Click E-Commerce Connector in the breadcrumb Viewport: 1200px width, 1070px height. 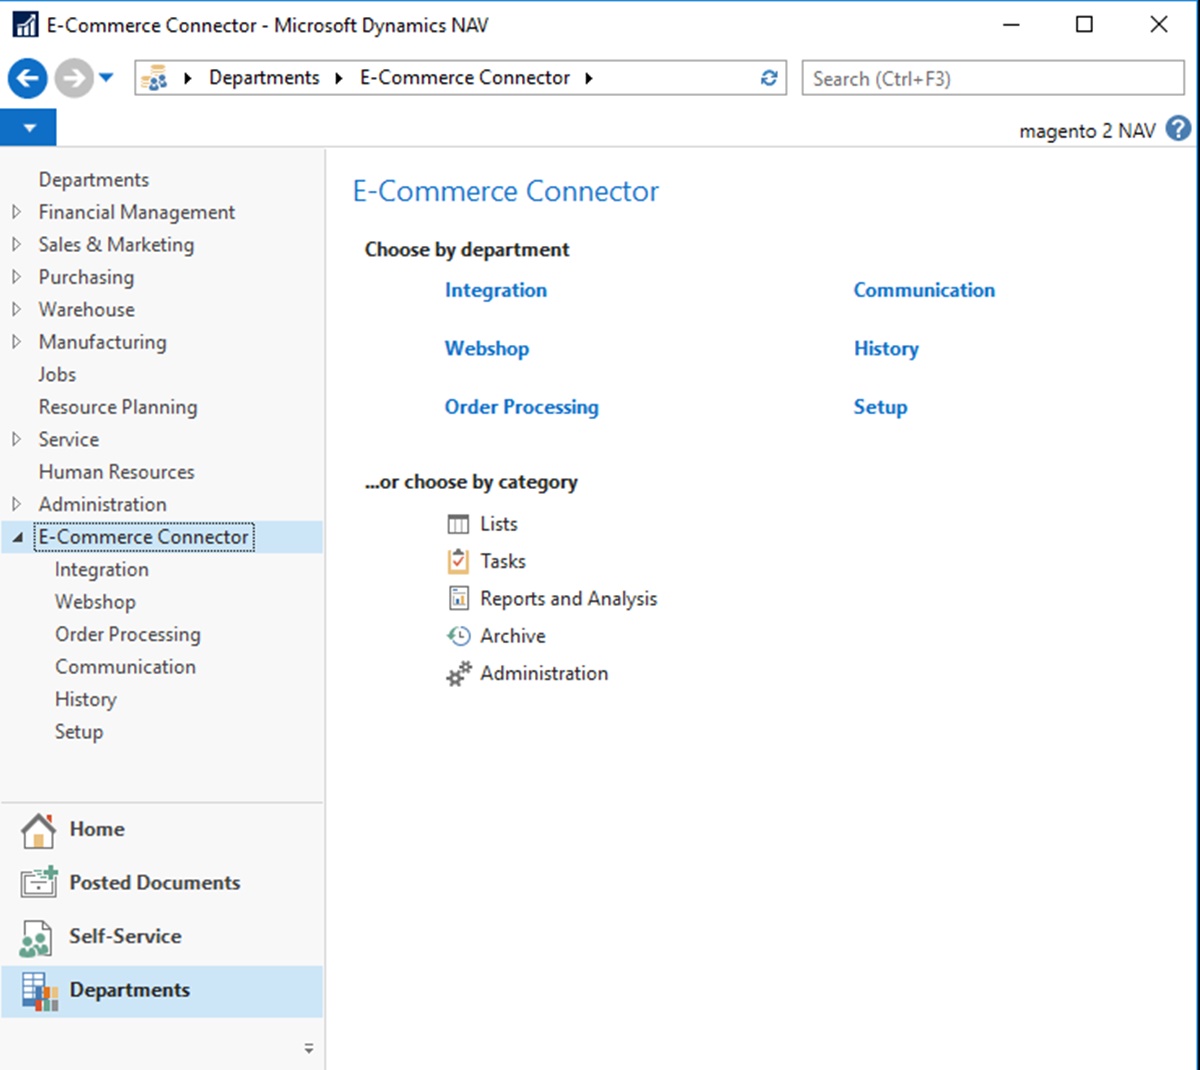pos(465,78)
